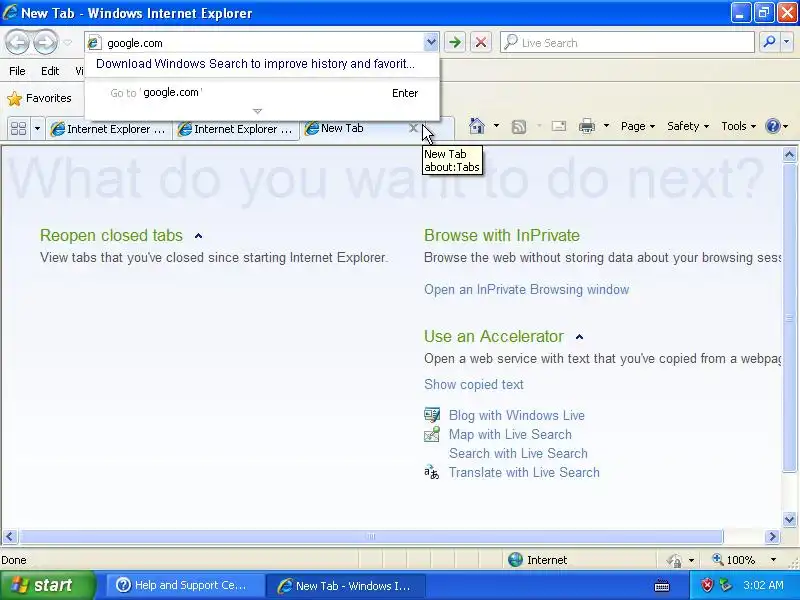Screen dimensions: 800x600
Task: Click horizontal scrollbar left arrow
Action: [9, 536]
